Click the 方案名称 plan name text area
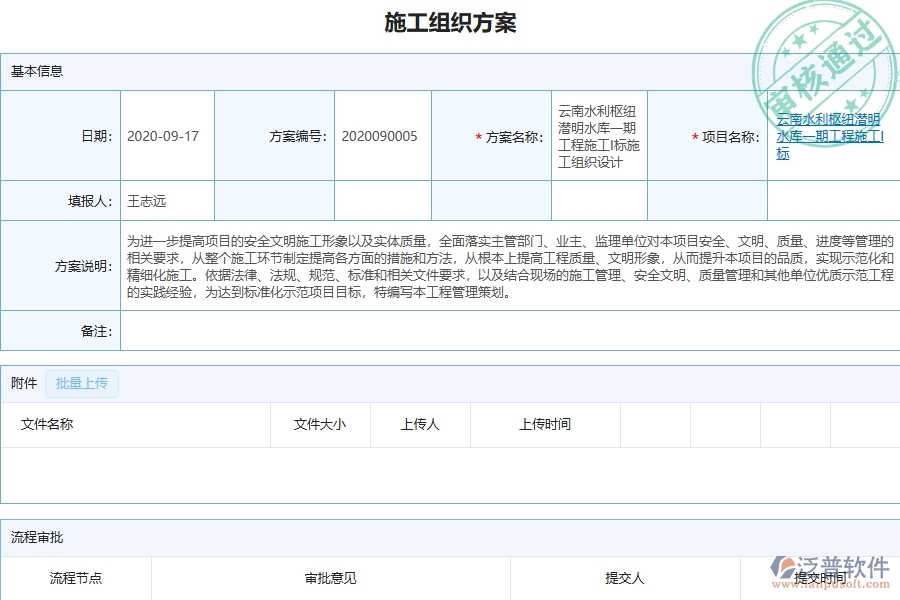The image size is (900, 600). (x=598, y=136)
